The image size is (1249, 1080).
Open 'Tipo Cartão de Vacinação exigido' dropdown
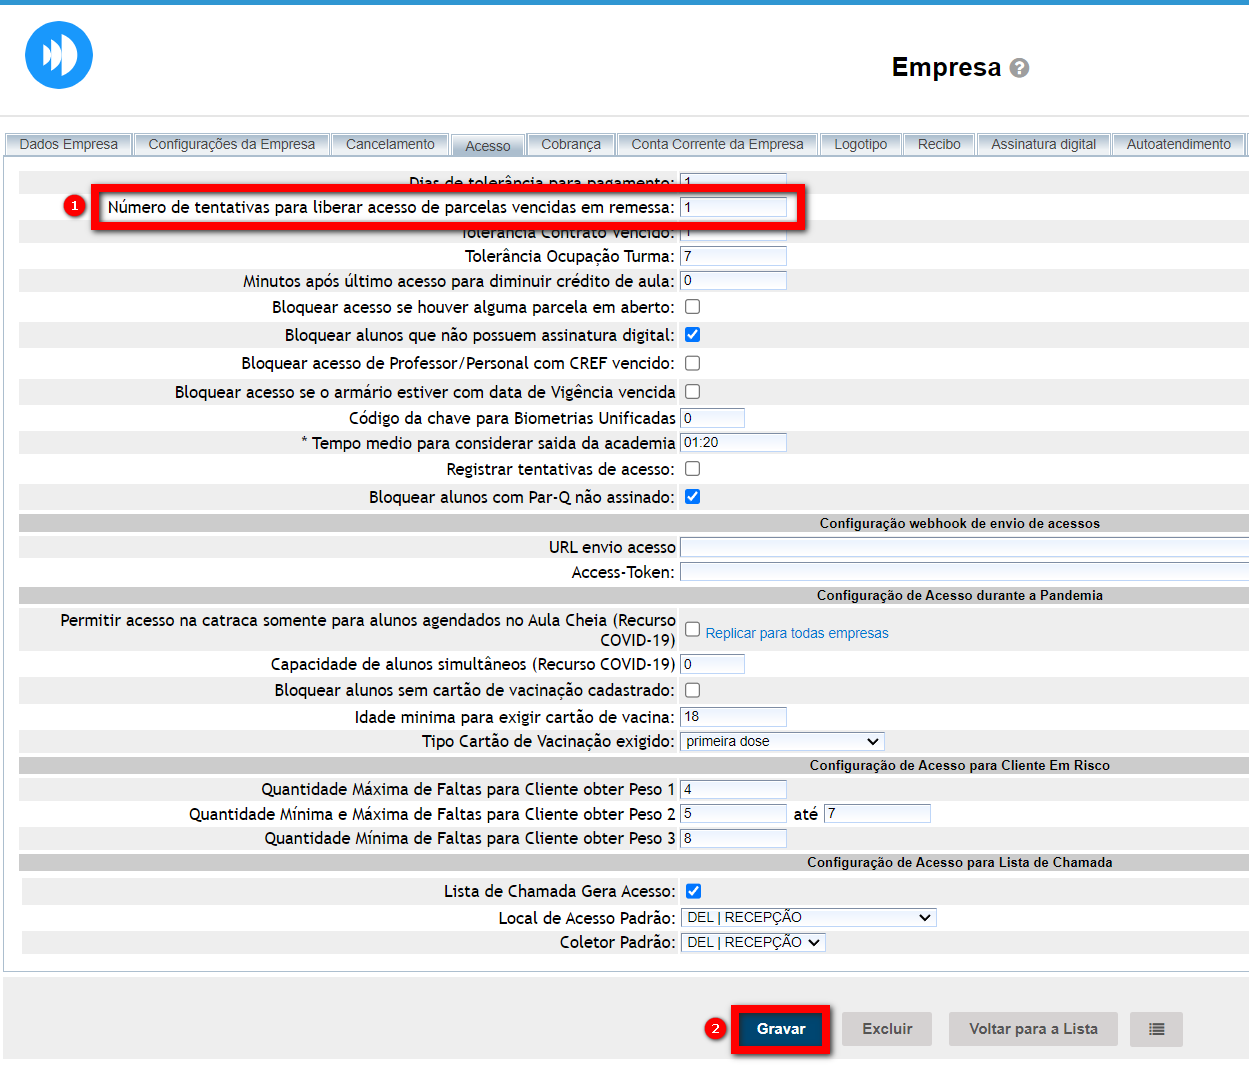pos(782,742)
